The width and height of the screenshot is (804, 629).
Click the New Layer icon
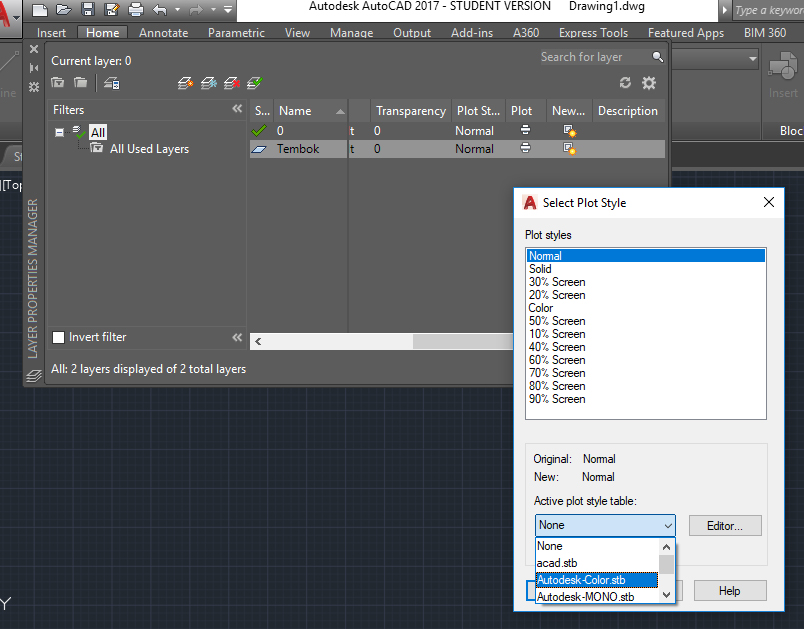[185, 83]
